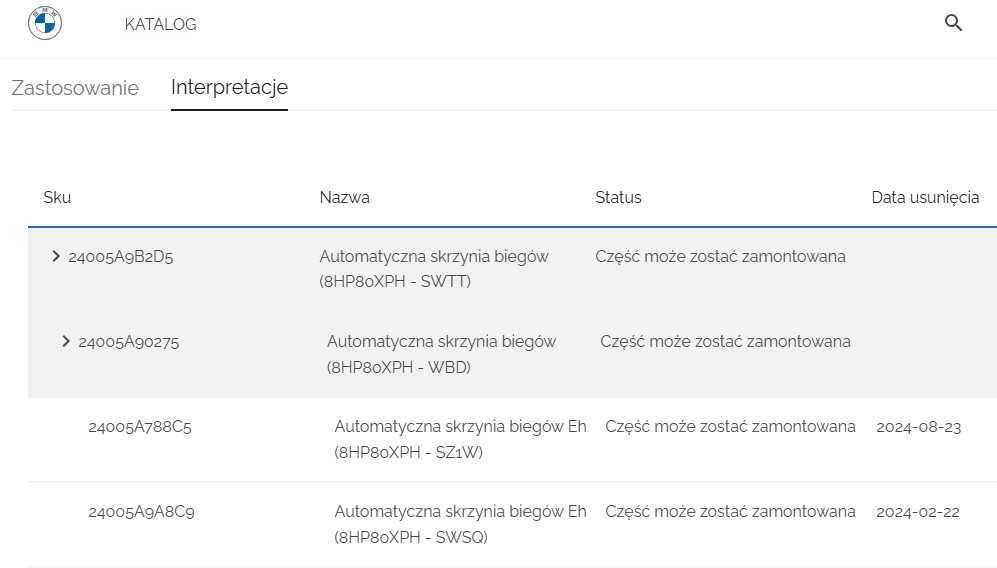Image resolution: width=997 pixels, height=568 pixels.
Task: Sort by the Sku column header
Action: 57,197
